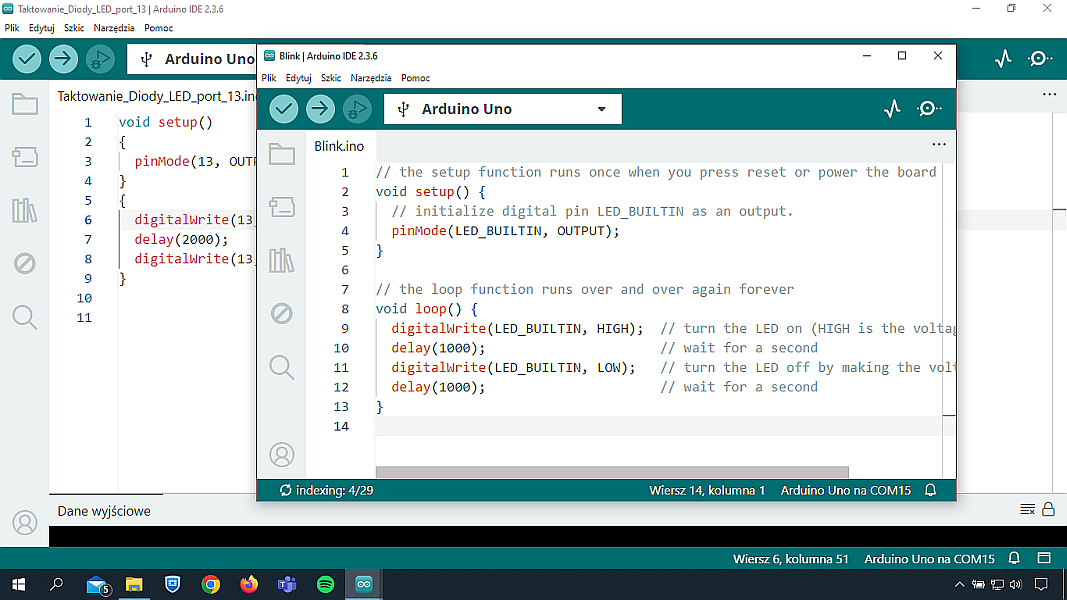The image size is (1067, 600).
Task: Open Mail app from taskbar
Action: [97, 584]
